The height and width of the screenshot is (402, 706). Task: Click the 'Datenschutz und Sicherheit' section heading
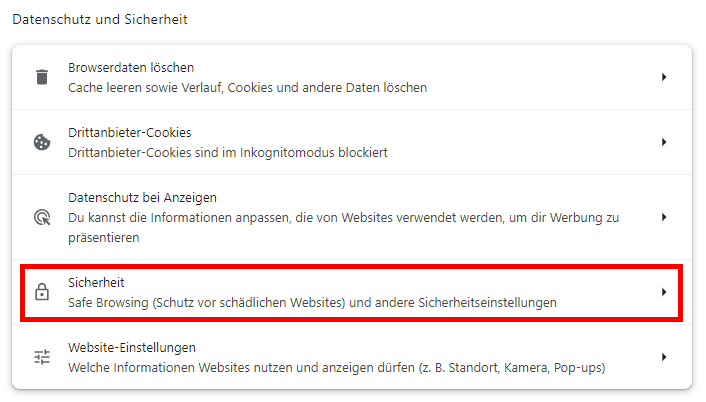coord(100,19)
